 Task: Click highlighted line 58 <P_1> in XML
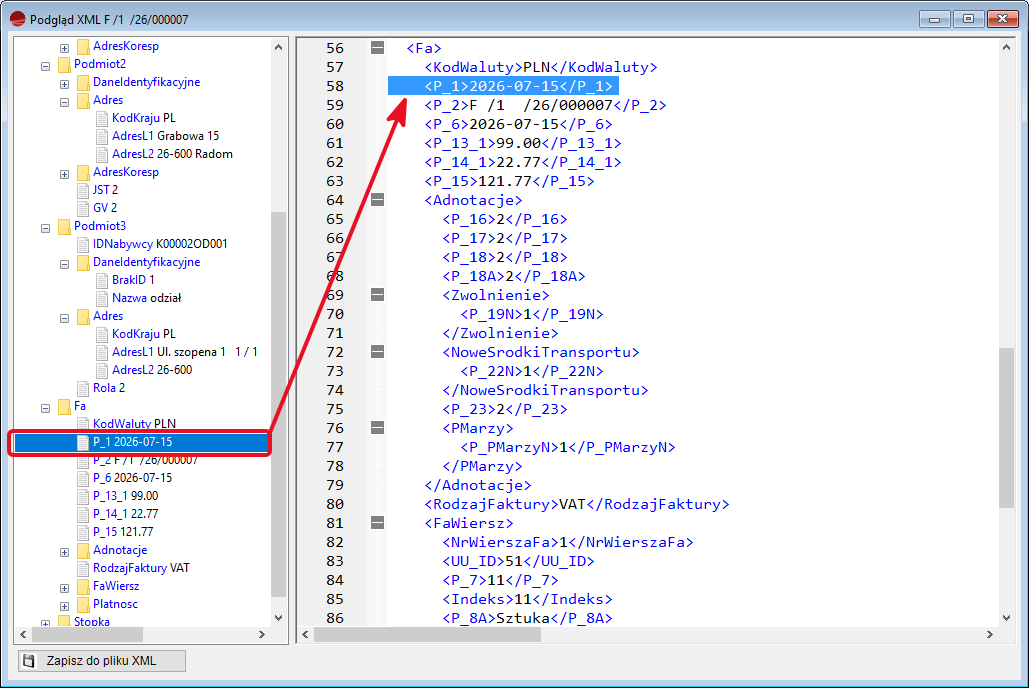point(503,86)
